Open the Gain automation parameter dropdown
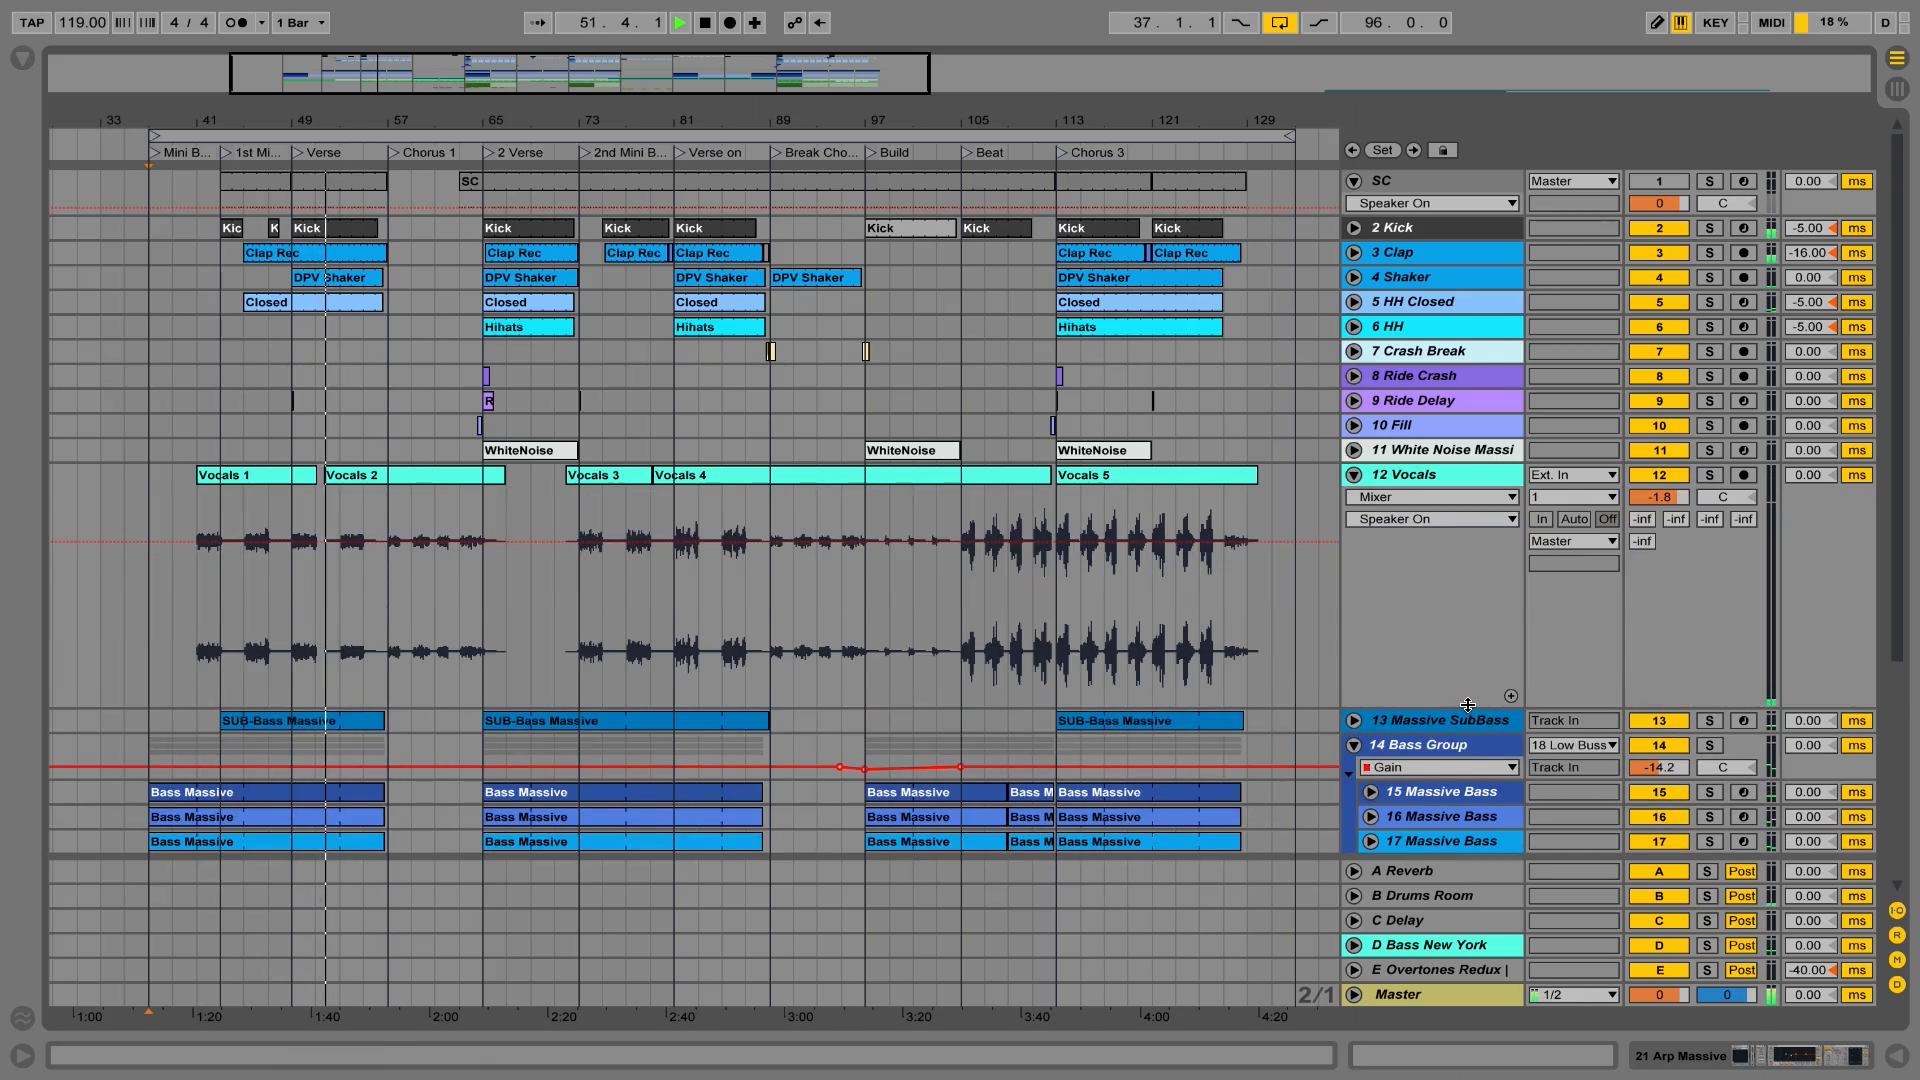1920x1080 pixels. click(1438, 767)
